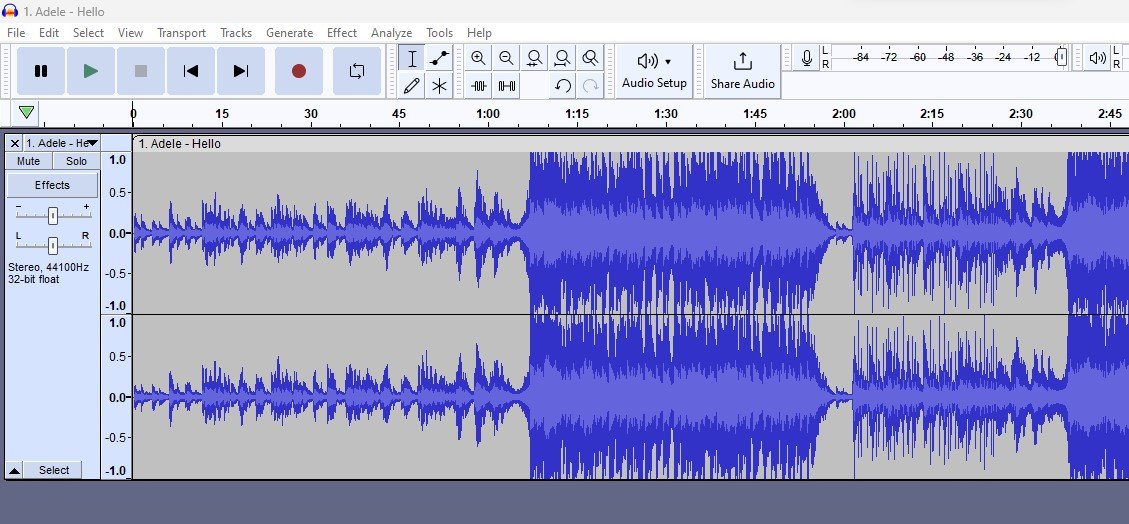Click the green playhead marker in timeline
The height and width of the screenshot is (524, 1129).
[27, 113]
